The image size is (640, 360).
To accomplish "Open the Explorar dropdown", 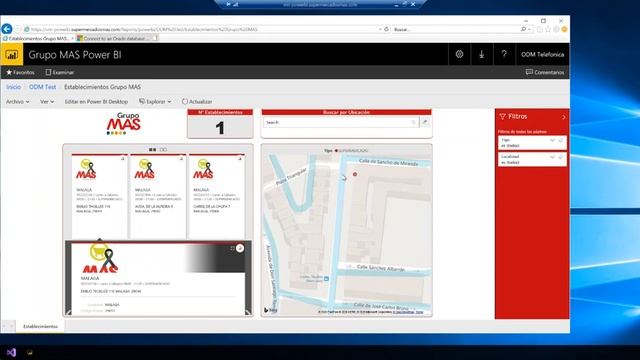I will 155,102.
